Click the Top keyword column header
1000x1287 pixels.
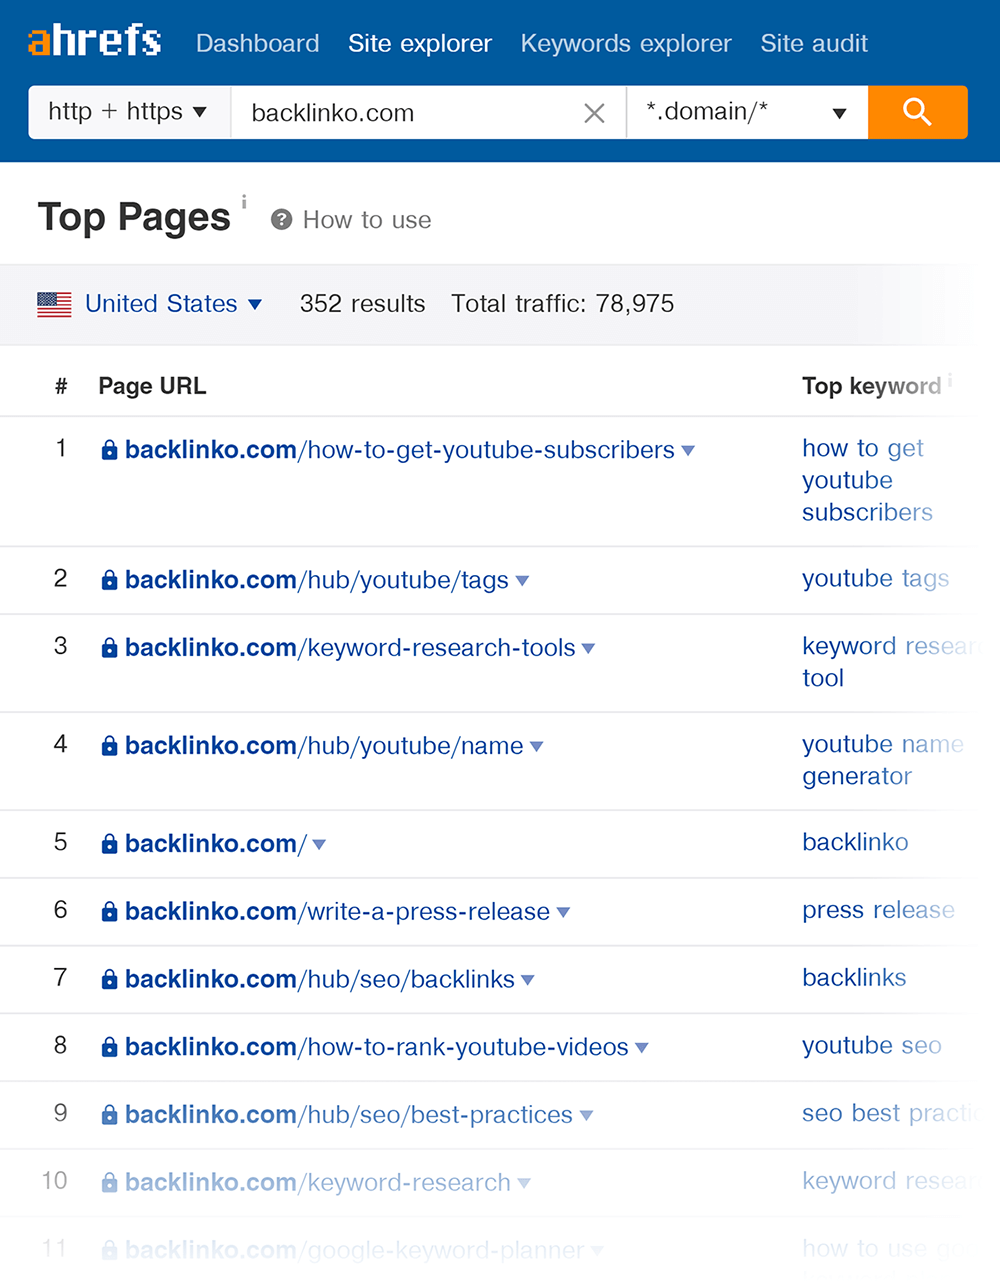click(871, 386)
